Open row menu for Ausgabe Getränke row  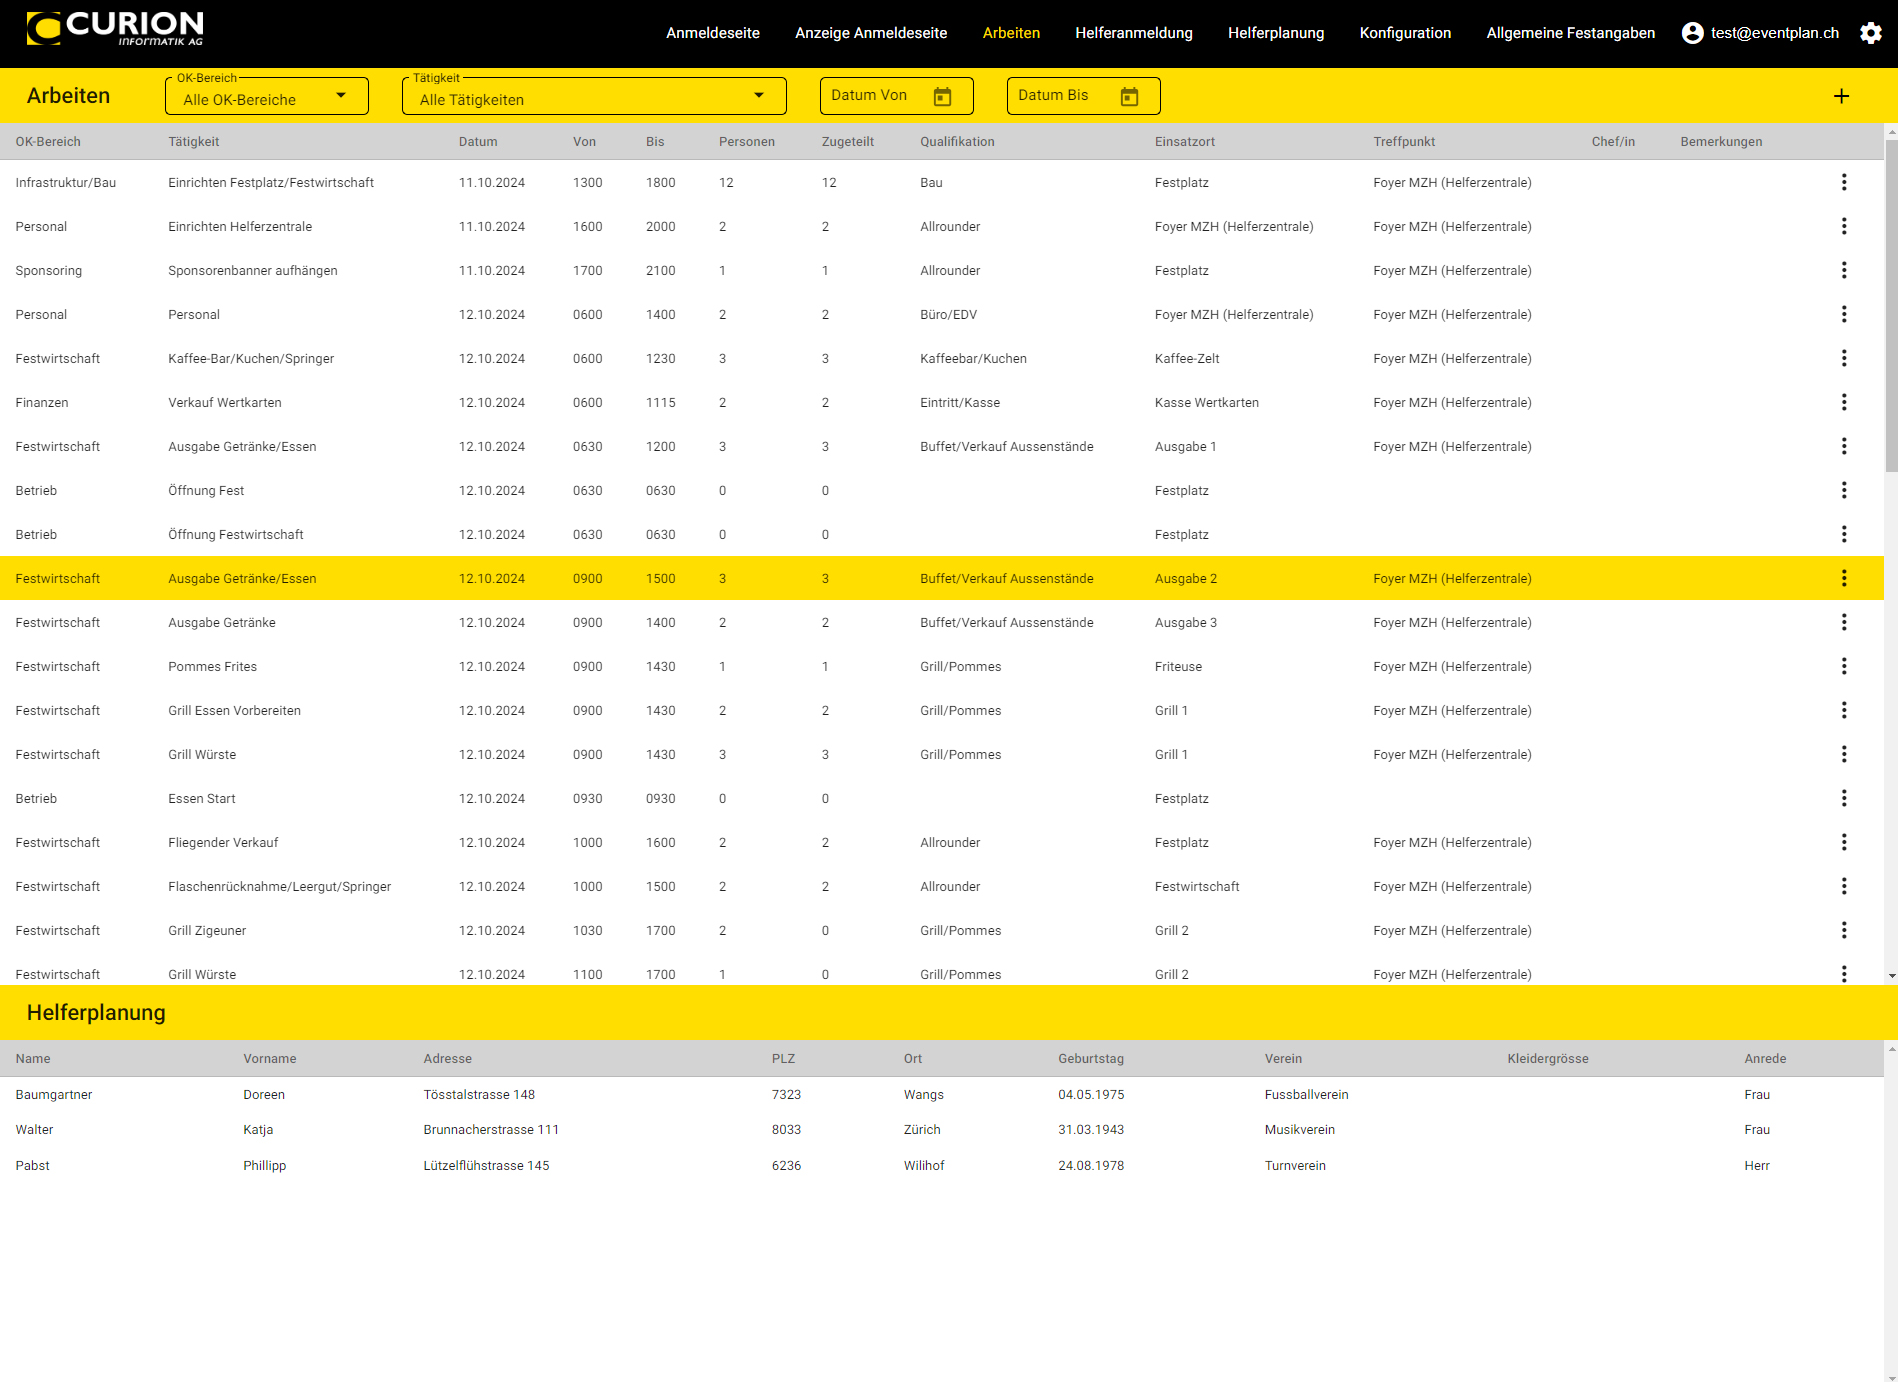pyautogui.click(x=1844, y=622)
